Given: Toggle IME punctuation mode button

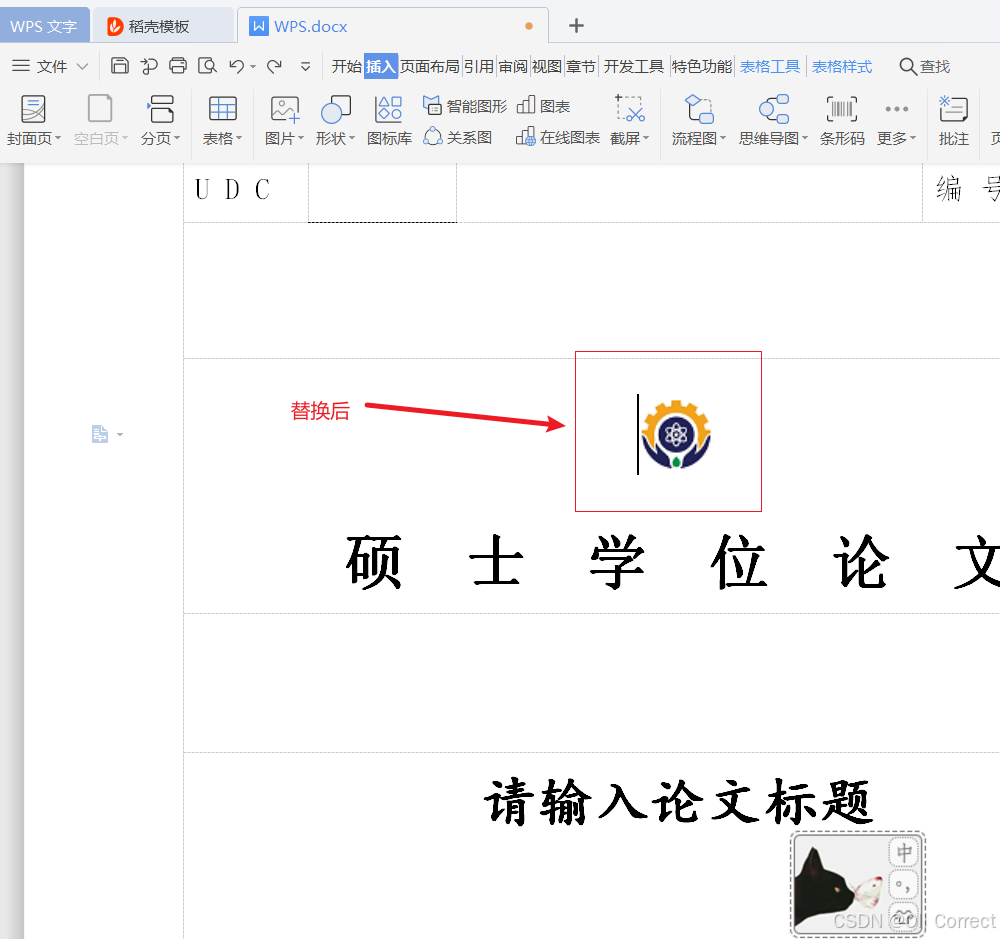Looking at the screenshot, I should [x=904, y=885].
